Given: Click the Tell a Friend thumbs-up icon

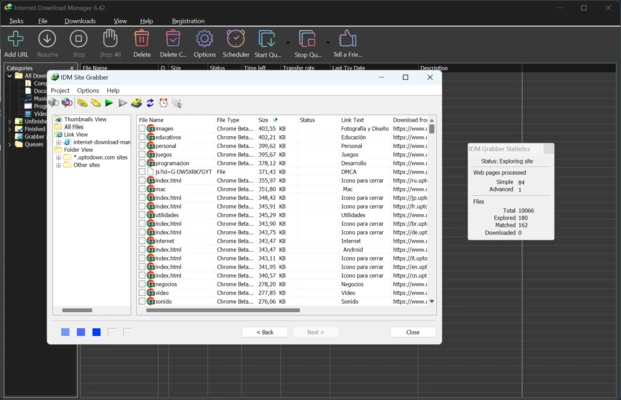Looking at the screenshot, I should [347, 39].
